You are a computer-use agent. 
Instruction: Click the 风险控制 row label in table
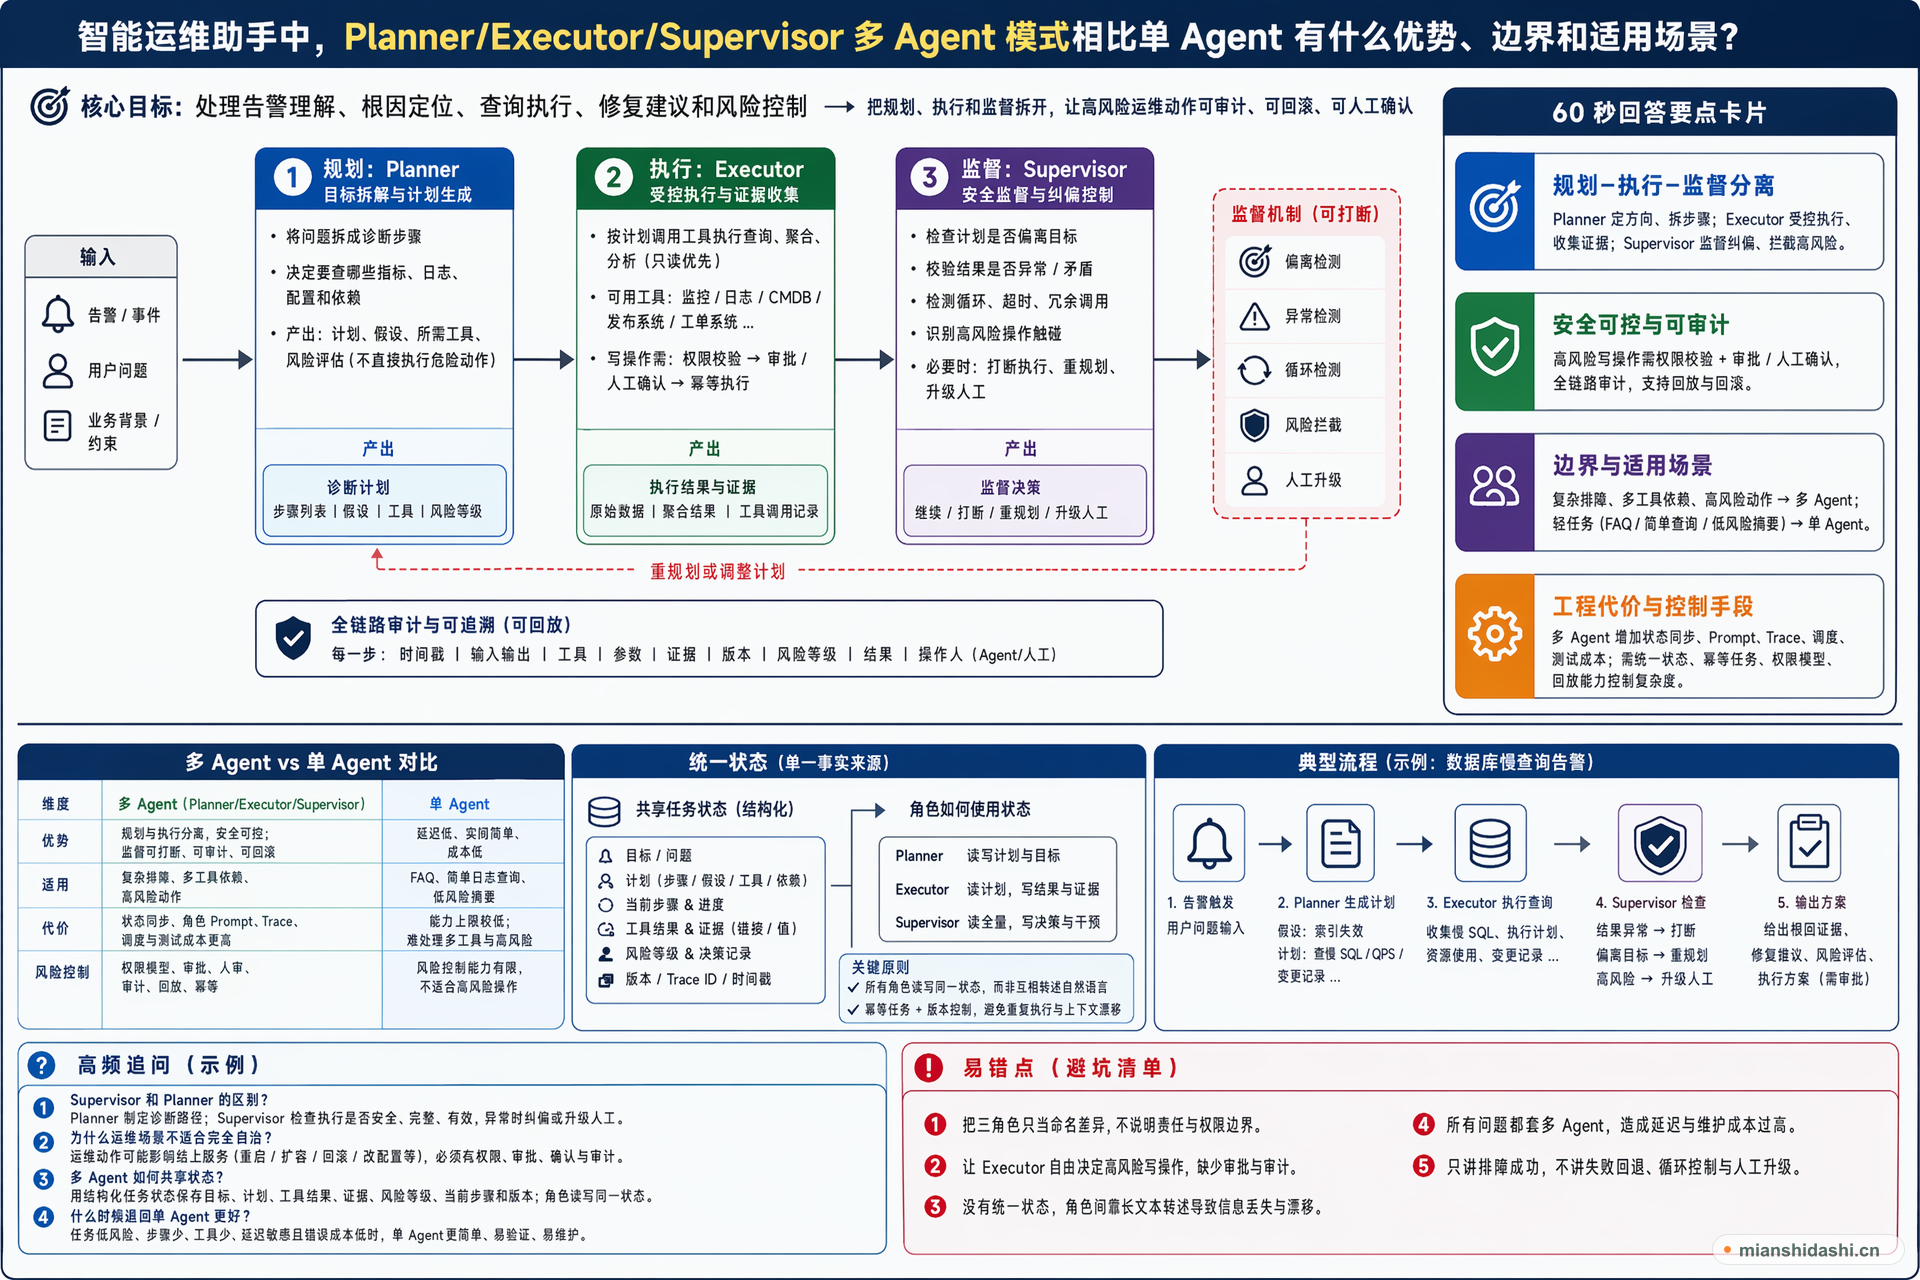tap(62, 972)
